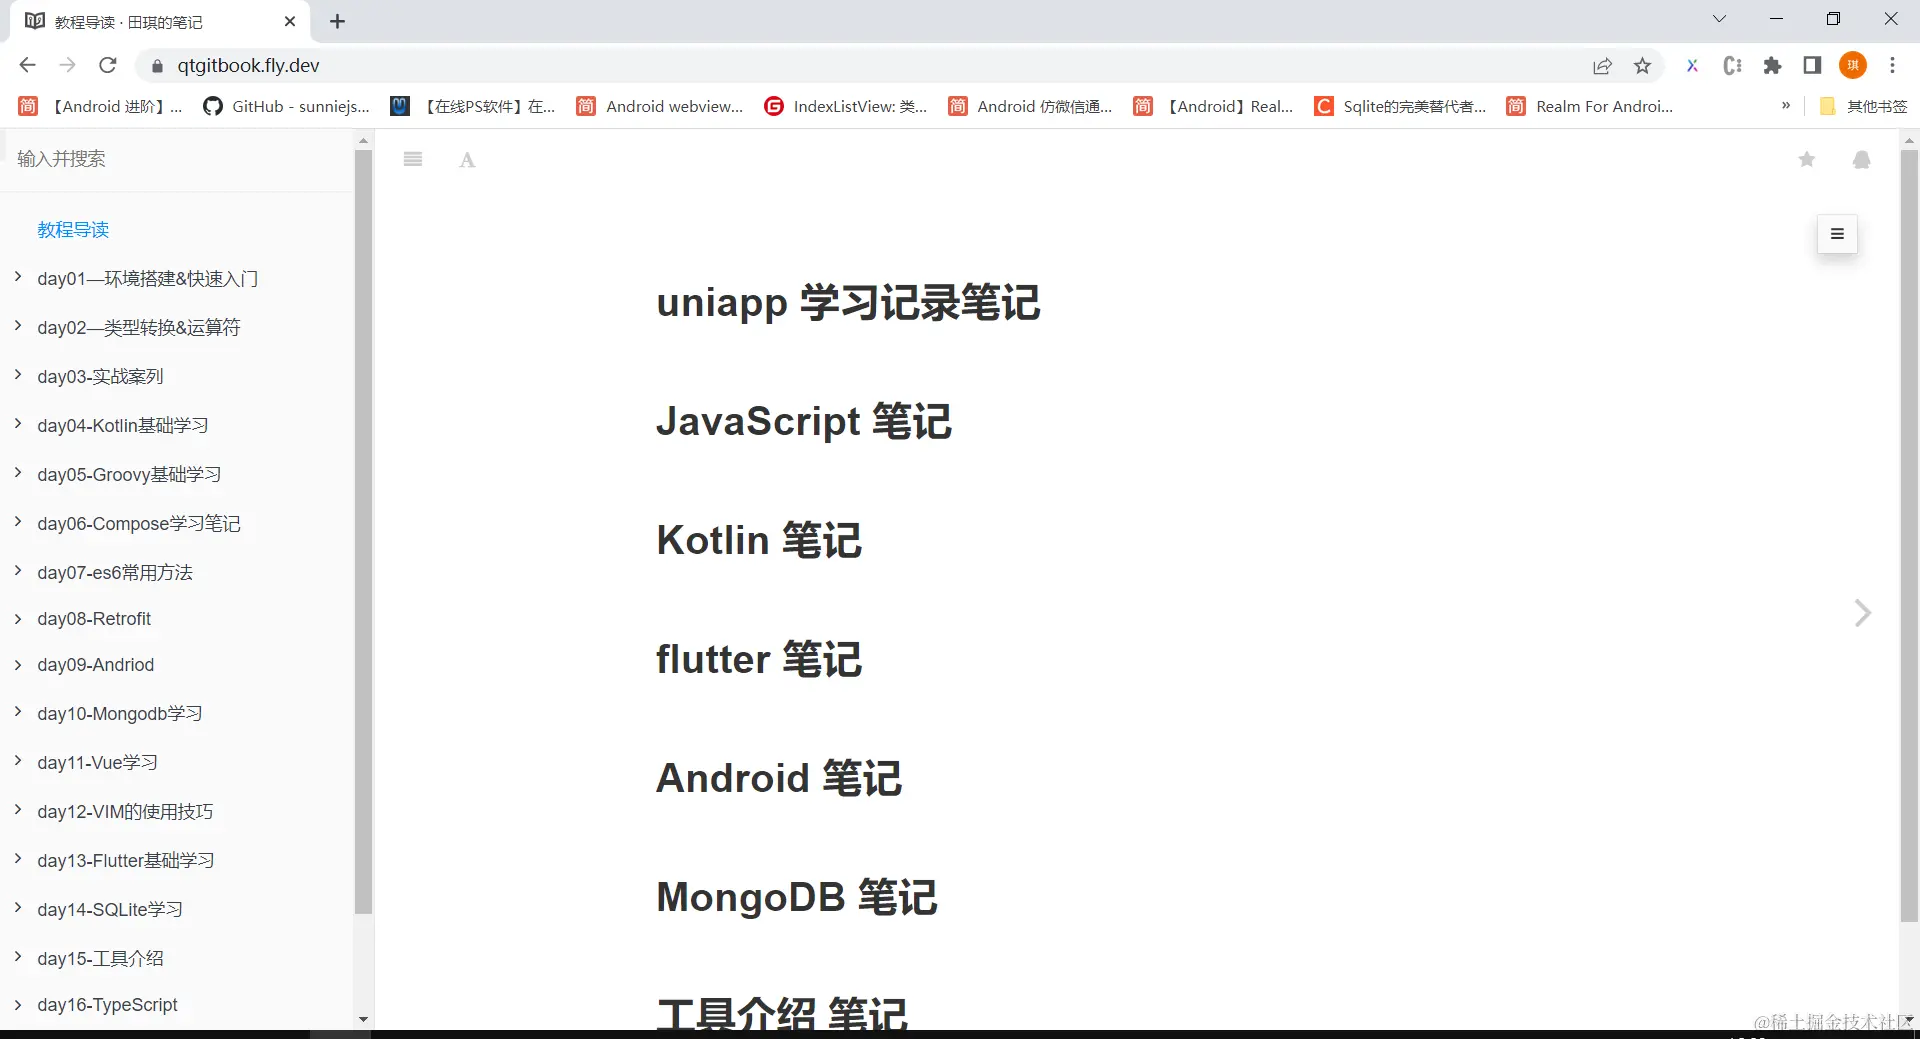Click the blue X extension icon
The width and height of the screenshot is (1920, 1039).
click(1692, 66)
